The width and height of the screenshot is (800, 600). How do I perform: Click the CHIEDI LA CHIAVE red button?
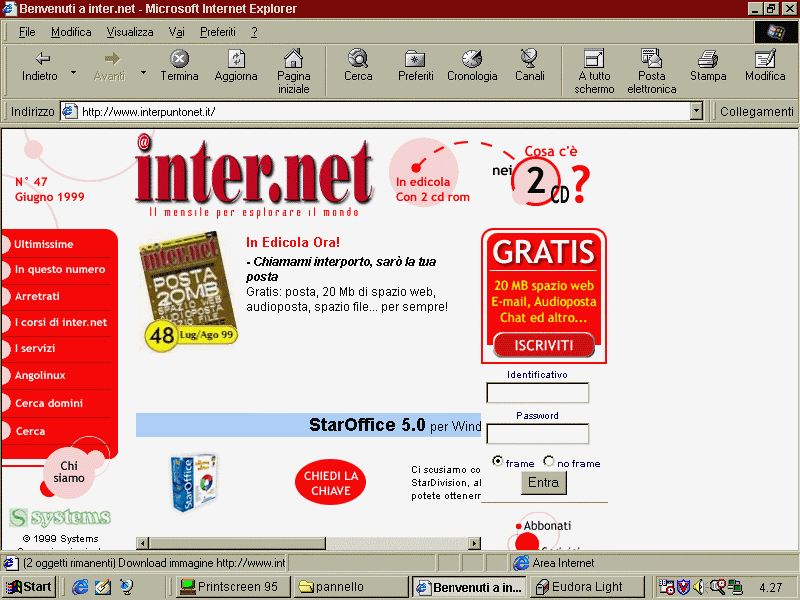(x=331, y=483)
